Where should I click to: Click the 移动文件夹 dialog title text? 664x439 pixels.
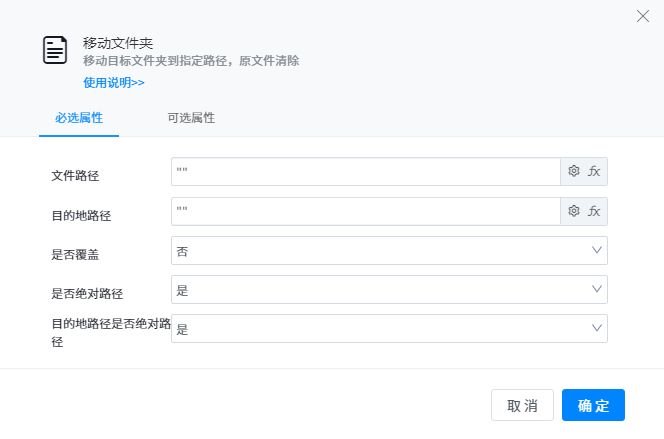(x=117, y=43)
